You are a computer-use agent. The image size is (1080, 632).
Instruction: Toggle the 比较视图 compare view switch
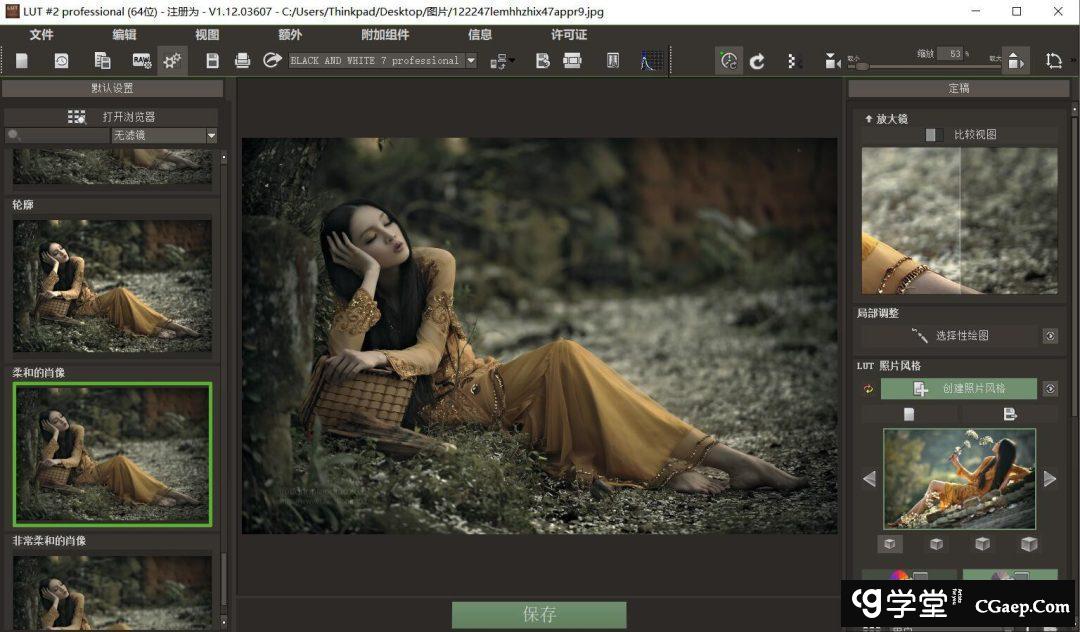click(933, 135)
